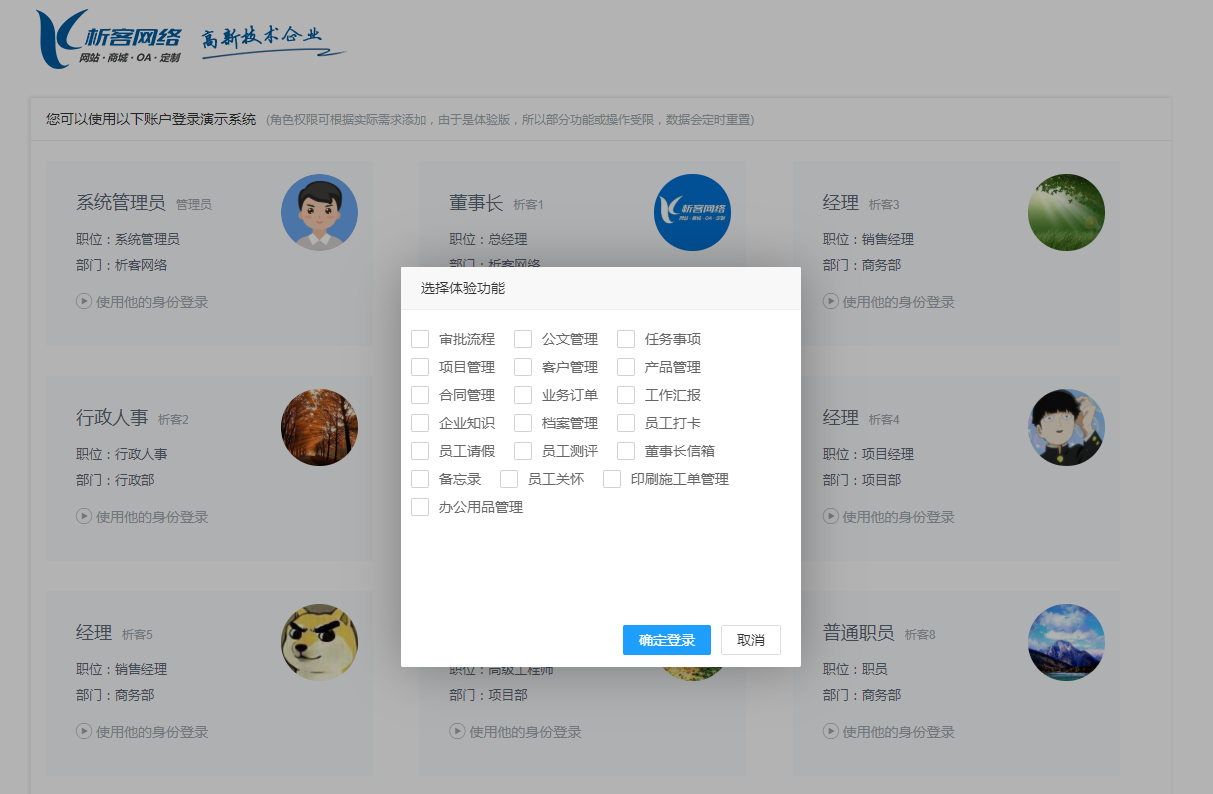The width and height of the screenshot is (1213, 794).
Task: Enable the 客户管理 option
Action: click(x=523, y=367)
